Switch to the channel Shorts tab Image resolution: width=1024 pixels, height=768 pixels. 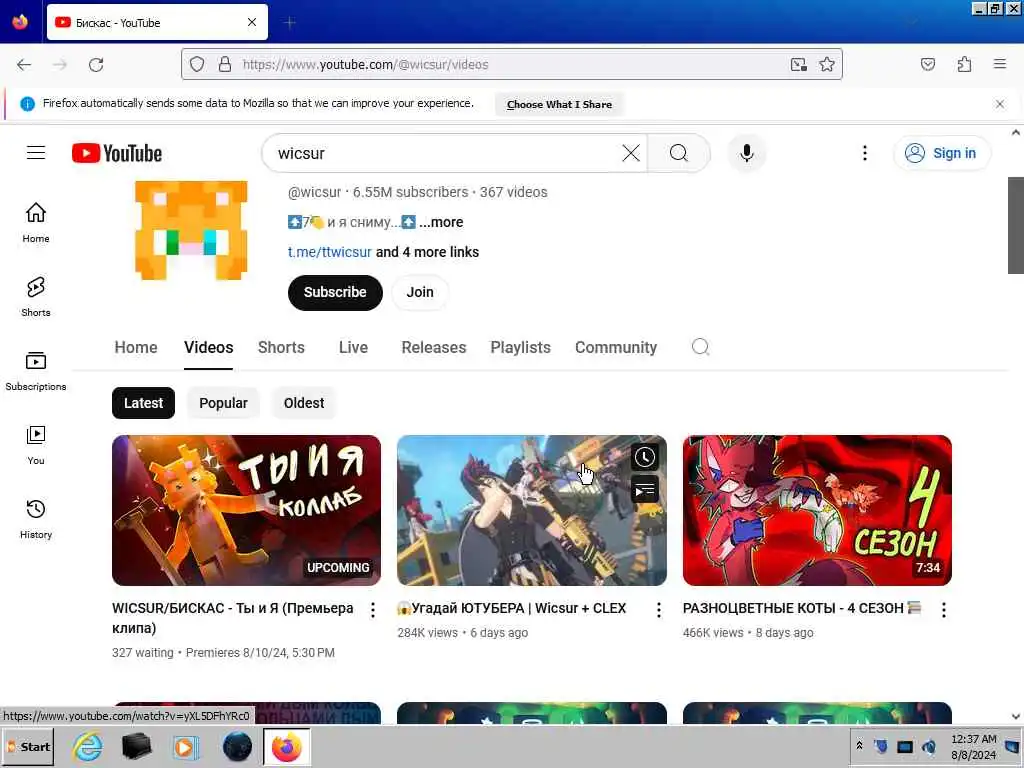pyautogui.click(x=281, y=347)
